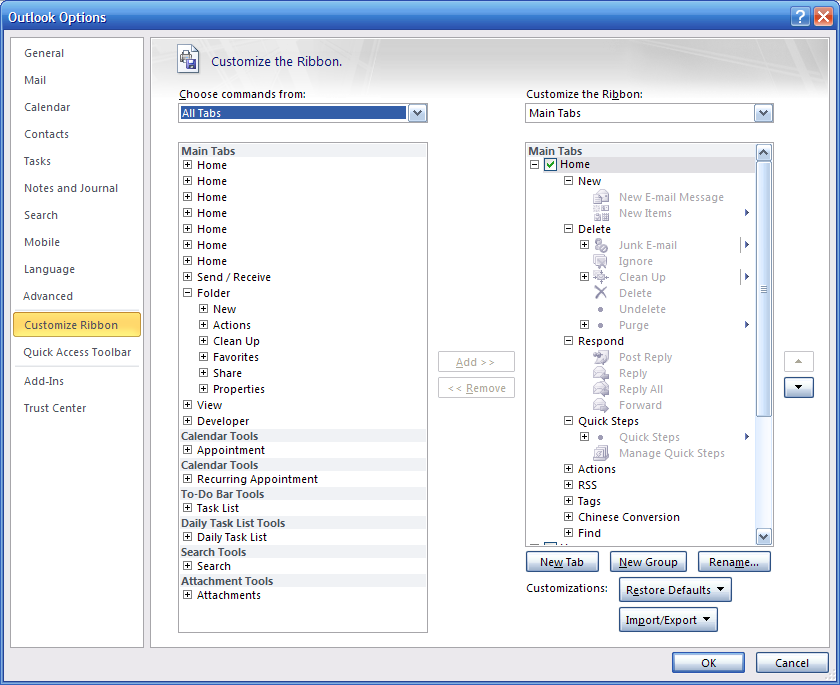The height and width of the screenshot is (685, 840).
Task: Select the Tags group on right
Action: point(589,501)
